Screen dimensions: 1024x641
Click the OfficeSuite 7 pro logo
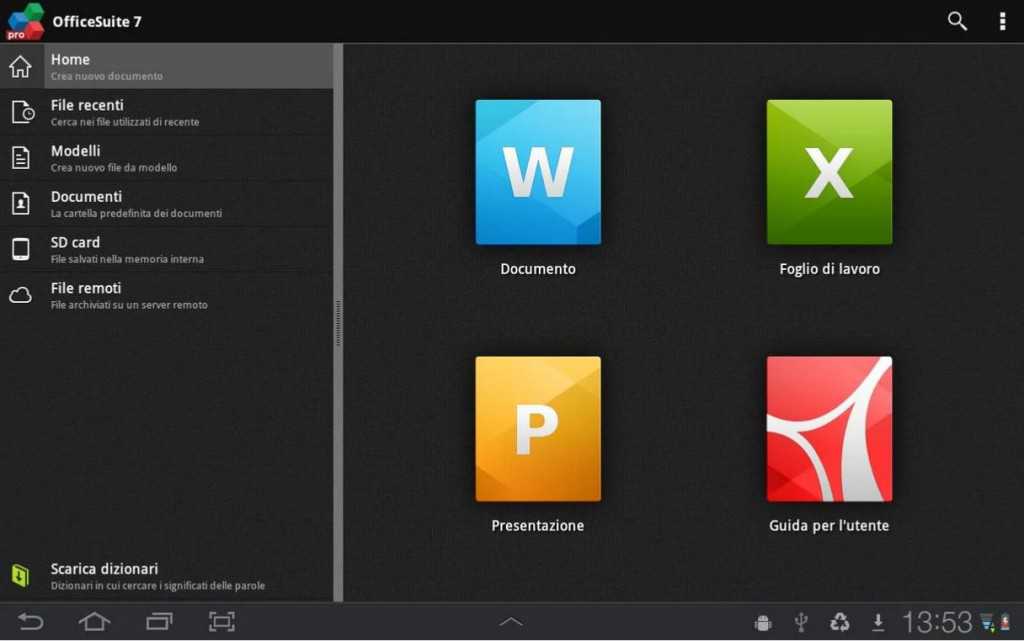23,20
